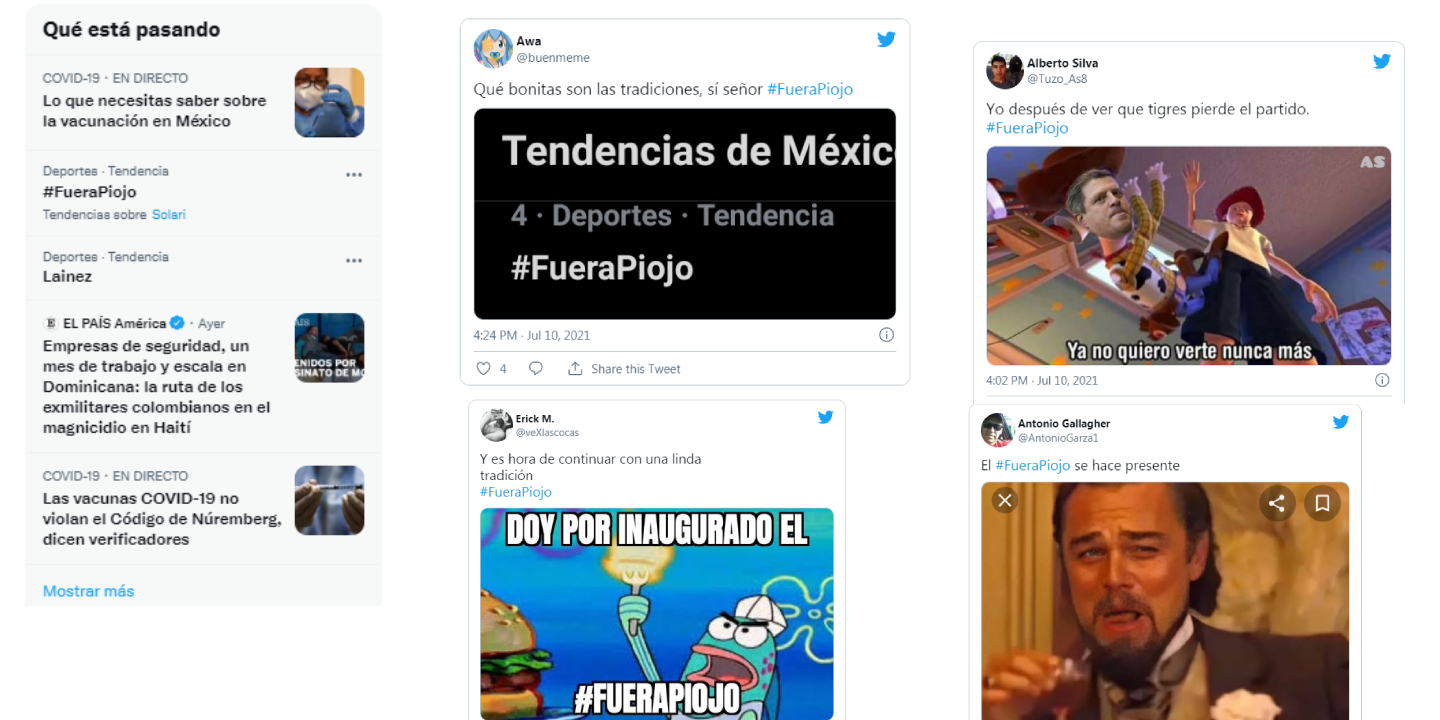Click Twitter bird icon on Erick M.'s tweet
Screen dimensions: 1440x720
point(825,418)
